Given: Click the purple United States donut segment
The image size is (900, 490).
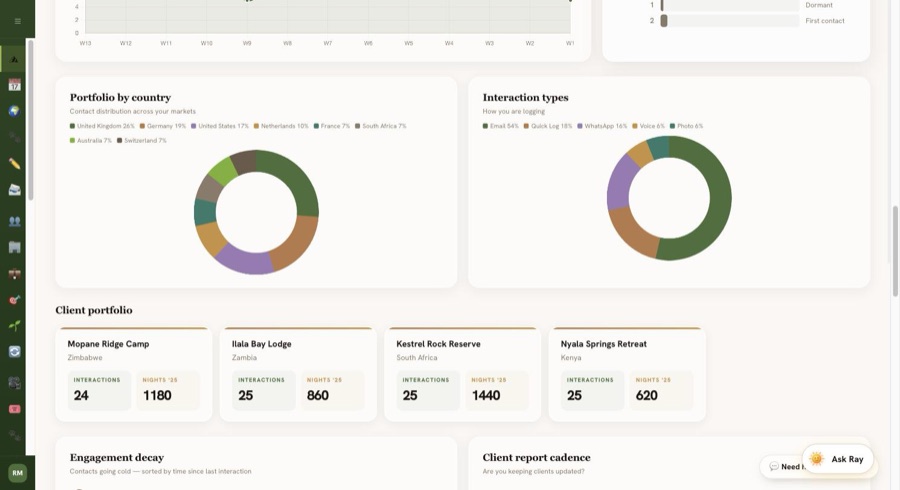Looking at the screenshot, I should [x=244, y=261].
